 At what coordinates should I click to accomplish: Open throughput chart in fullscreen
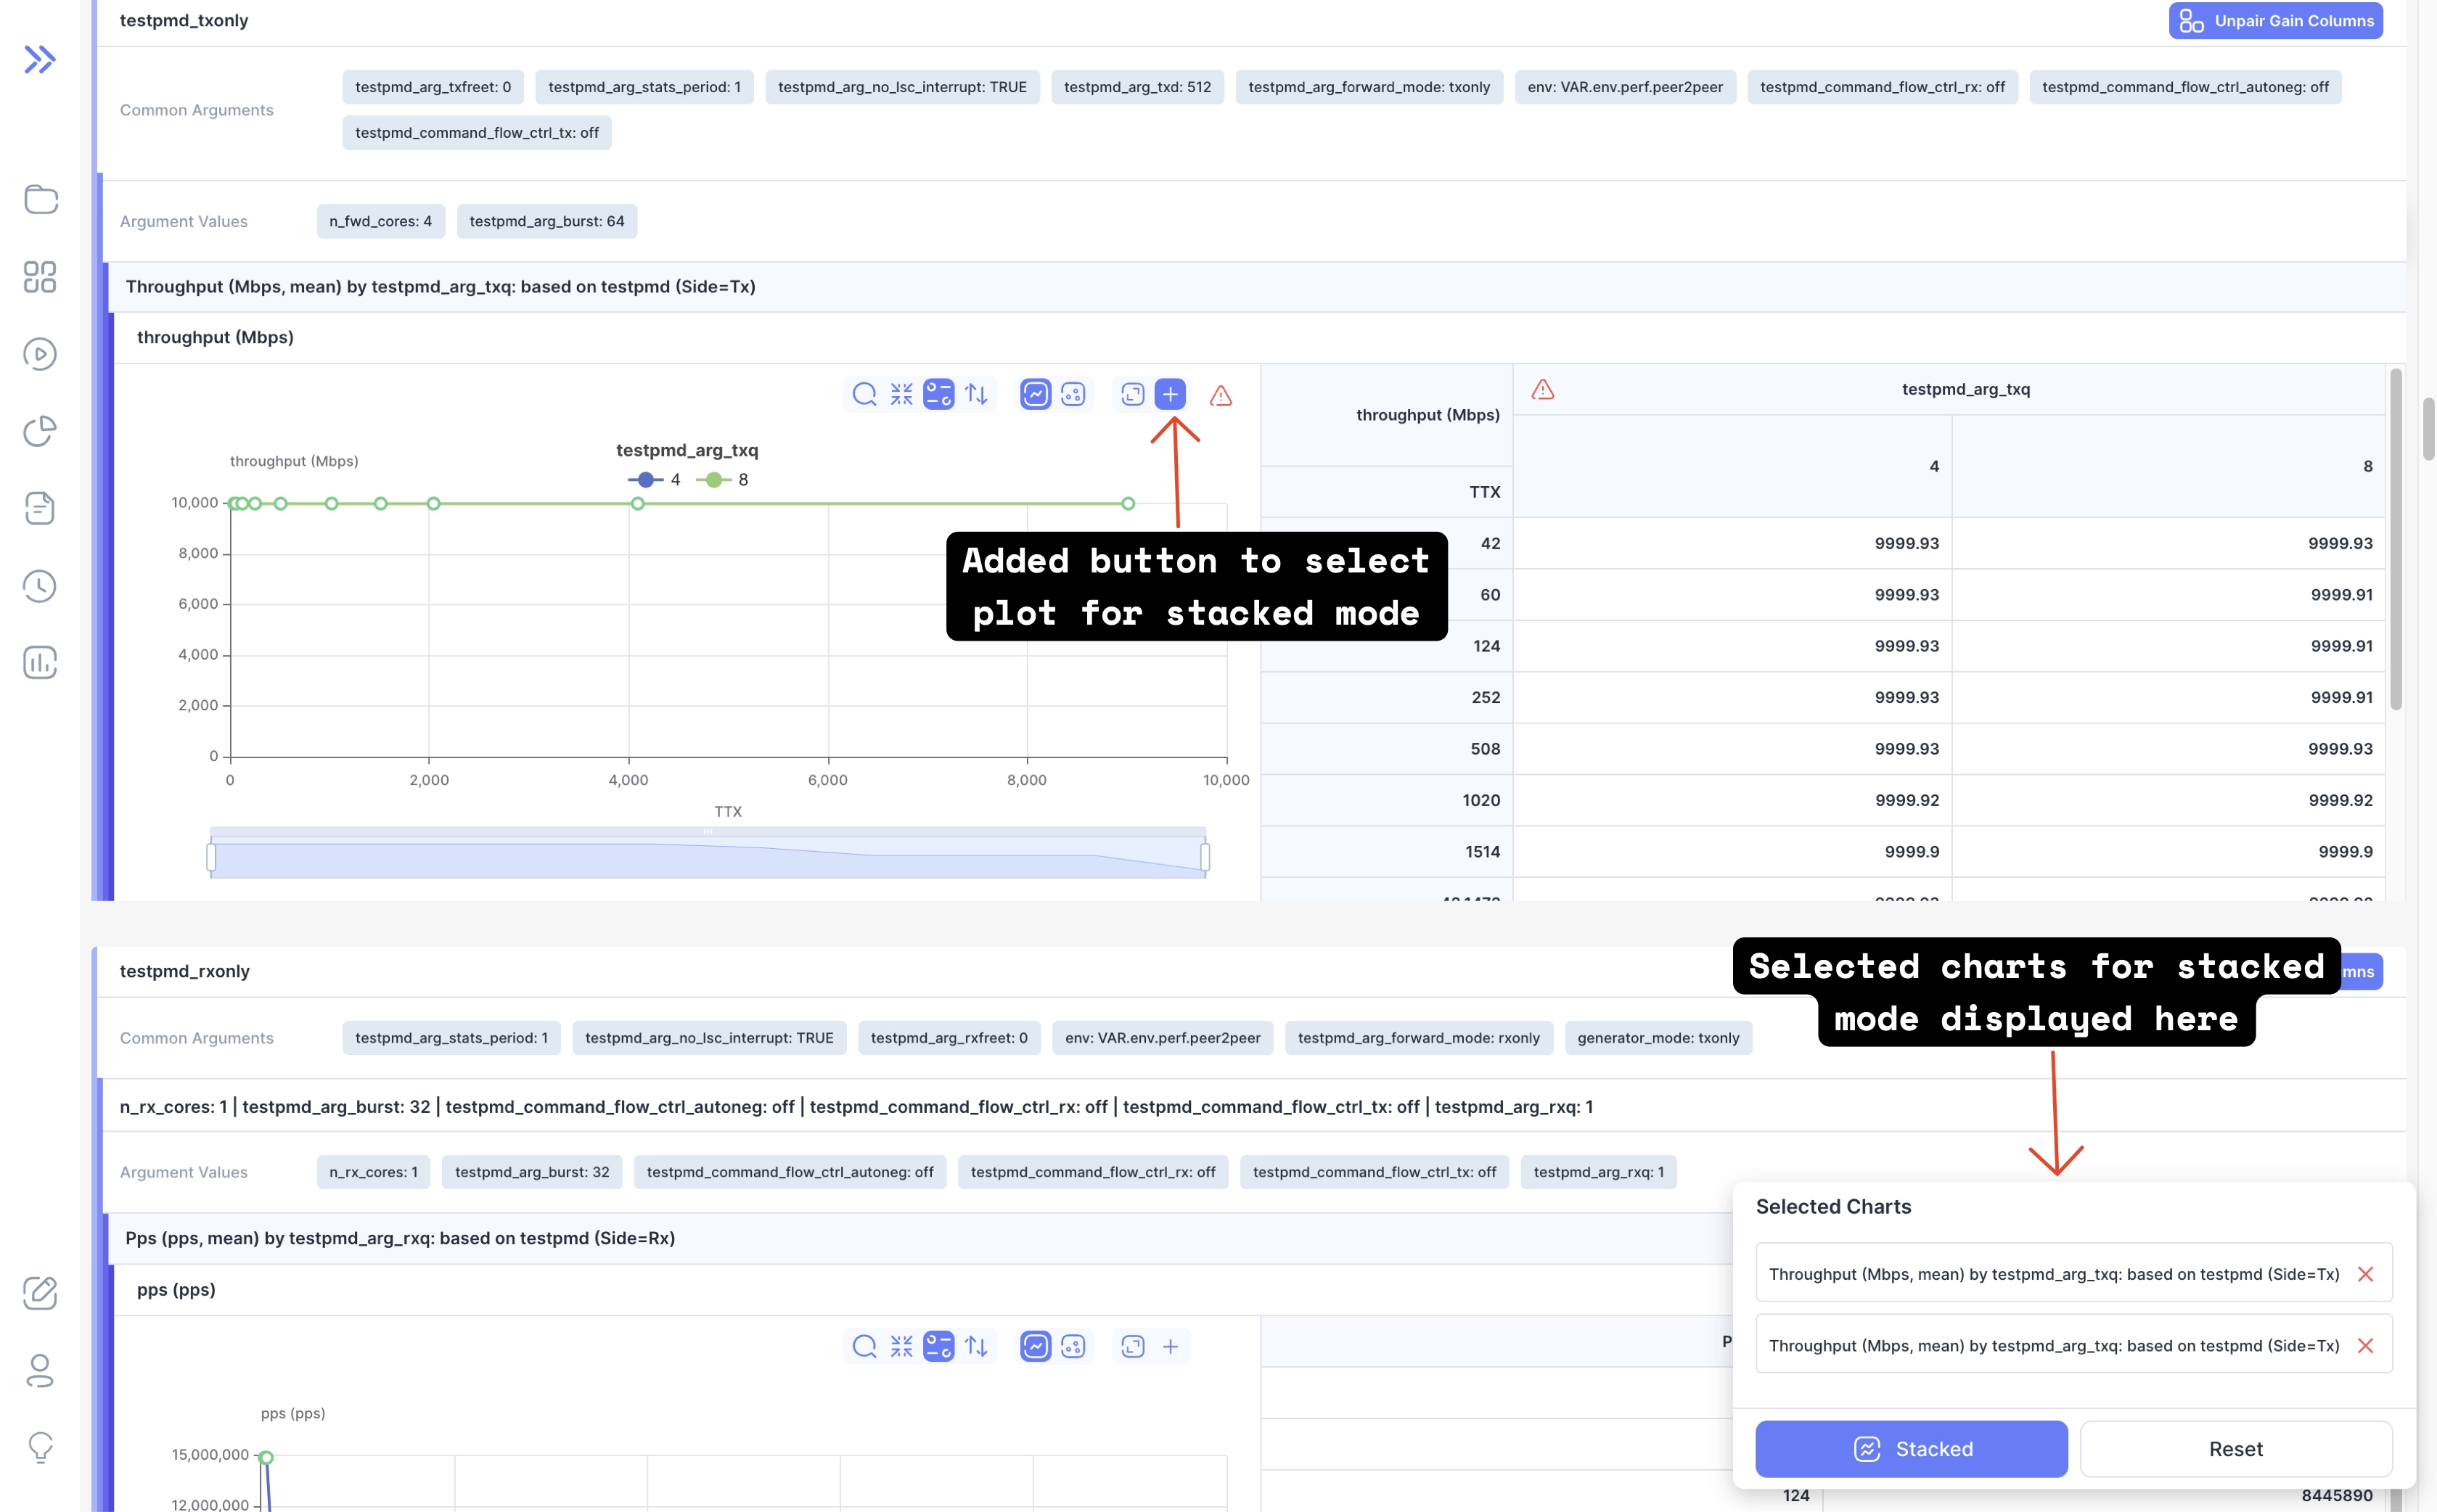[x=1132, y=394]
